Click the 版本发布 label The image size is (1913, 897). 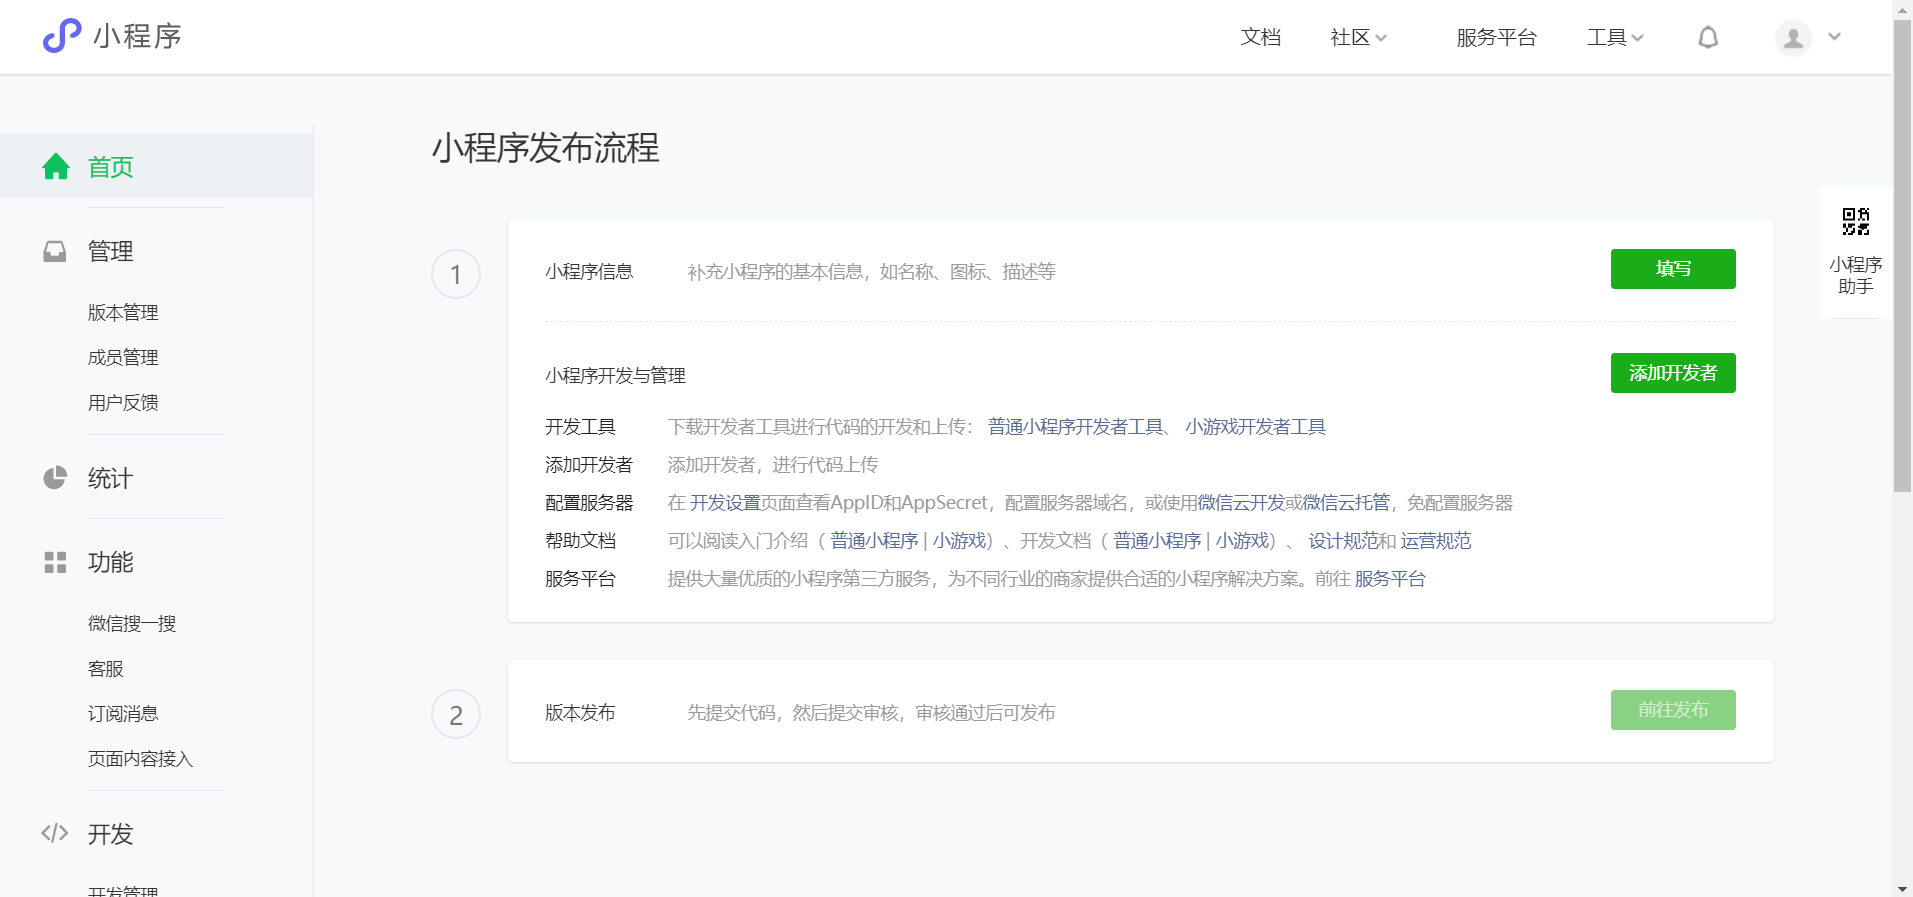(580, 713)
